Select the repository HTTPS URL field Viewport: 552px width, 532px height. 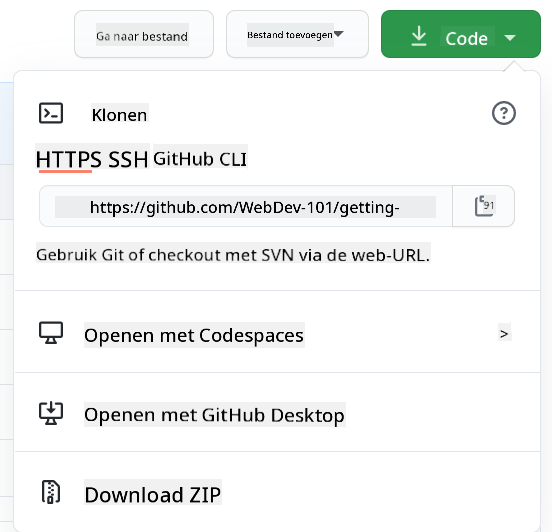[245, 207]
